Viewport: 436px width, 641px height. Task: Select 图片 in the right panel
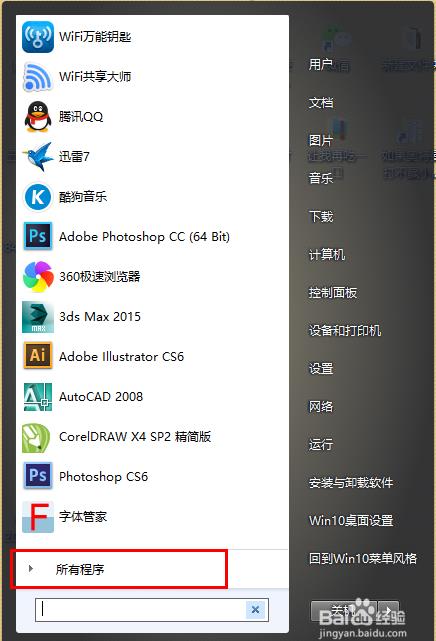[x=321, y=141]
